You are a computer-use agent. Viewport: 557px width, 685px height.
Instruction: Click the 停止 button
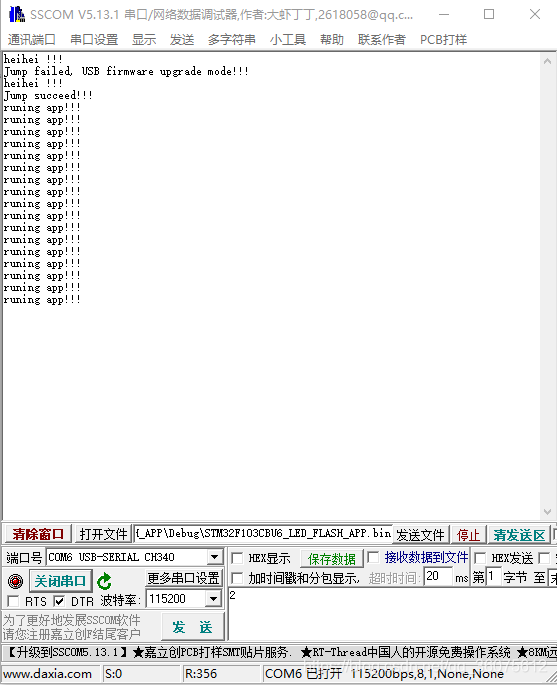pyautogui.click(x=468, y=535)
